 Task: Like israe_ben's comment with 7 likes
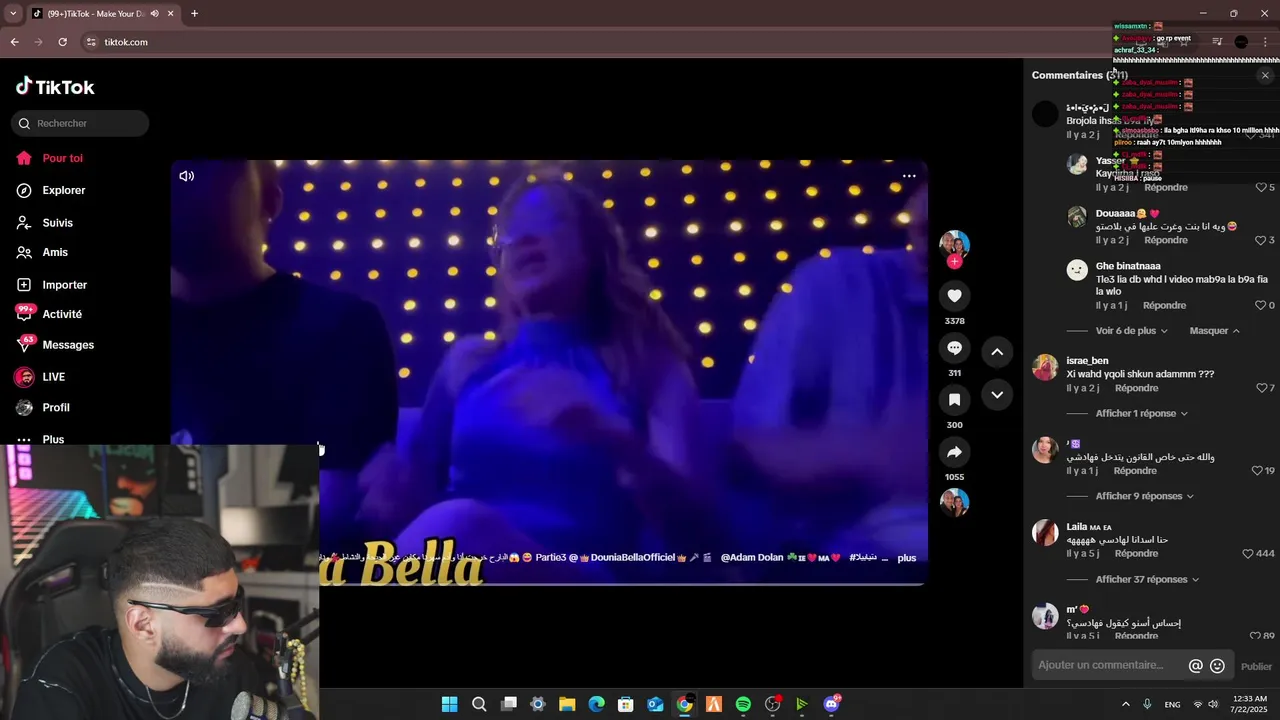click(1260, 388)
